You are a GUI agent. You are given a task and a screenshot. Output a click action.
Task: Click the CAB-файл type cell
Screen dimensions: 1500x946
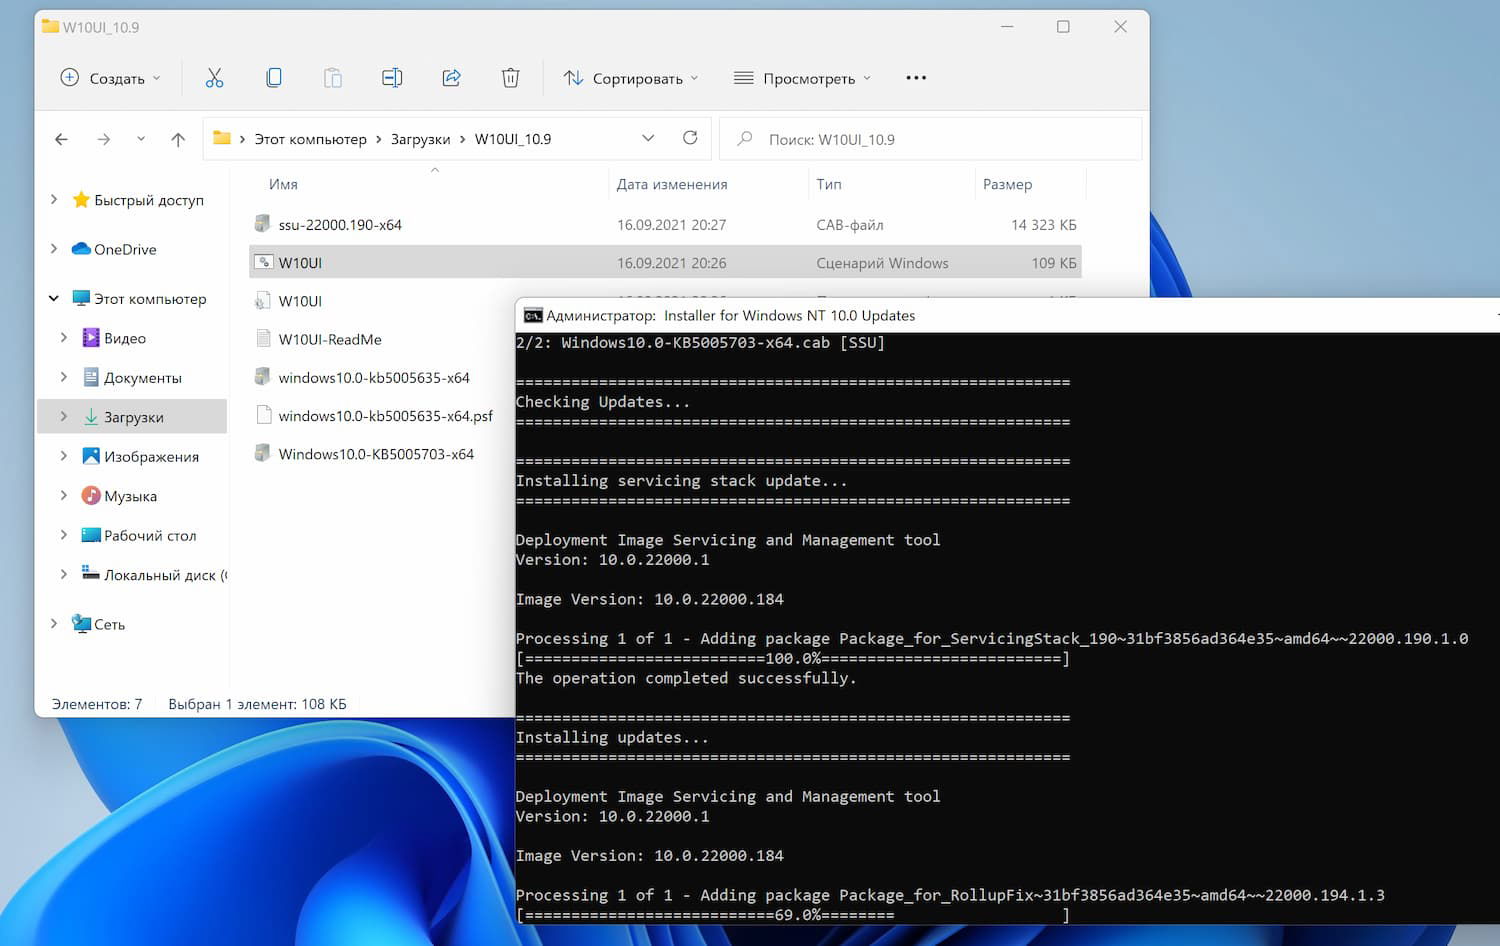pyautogui.click(x=850, y=225)
